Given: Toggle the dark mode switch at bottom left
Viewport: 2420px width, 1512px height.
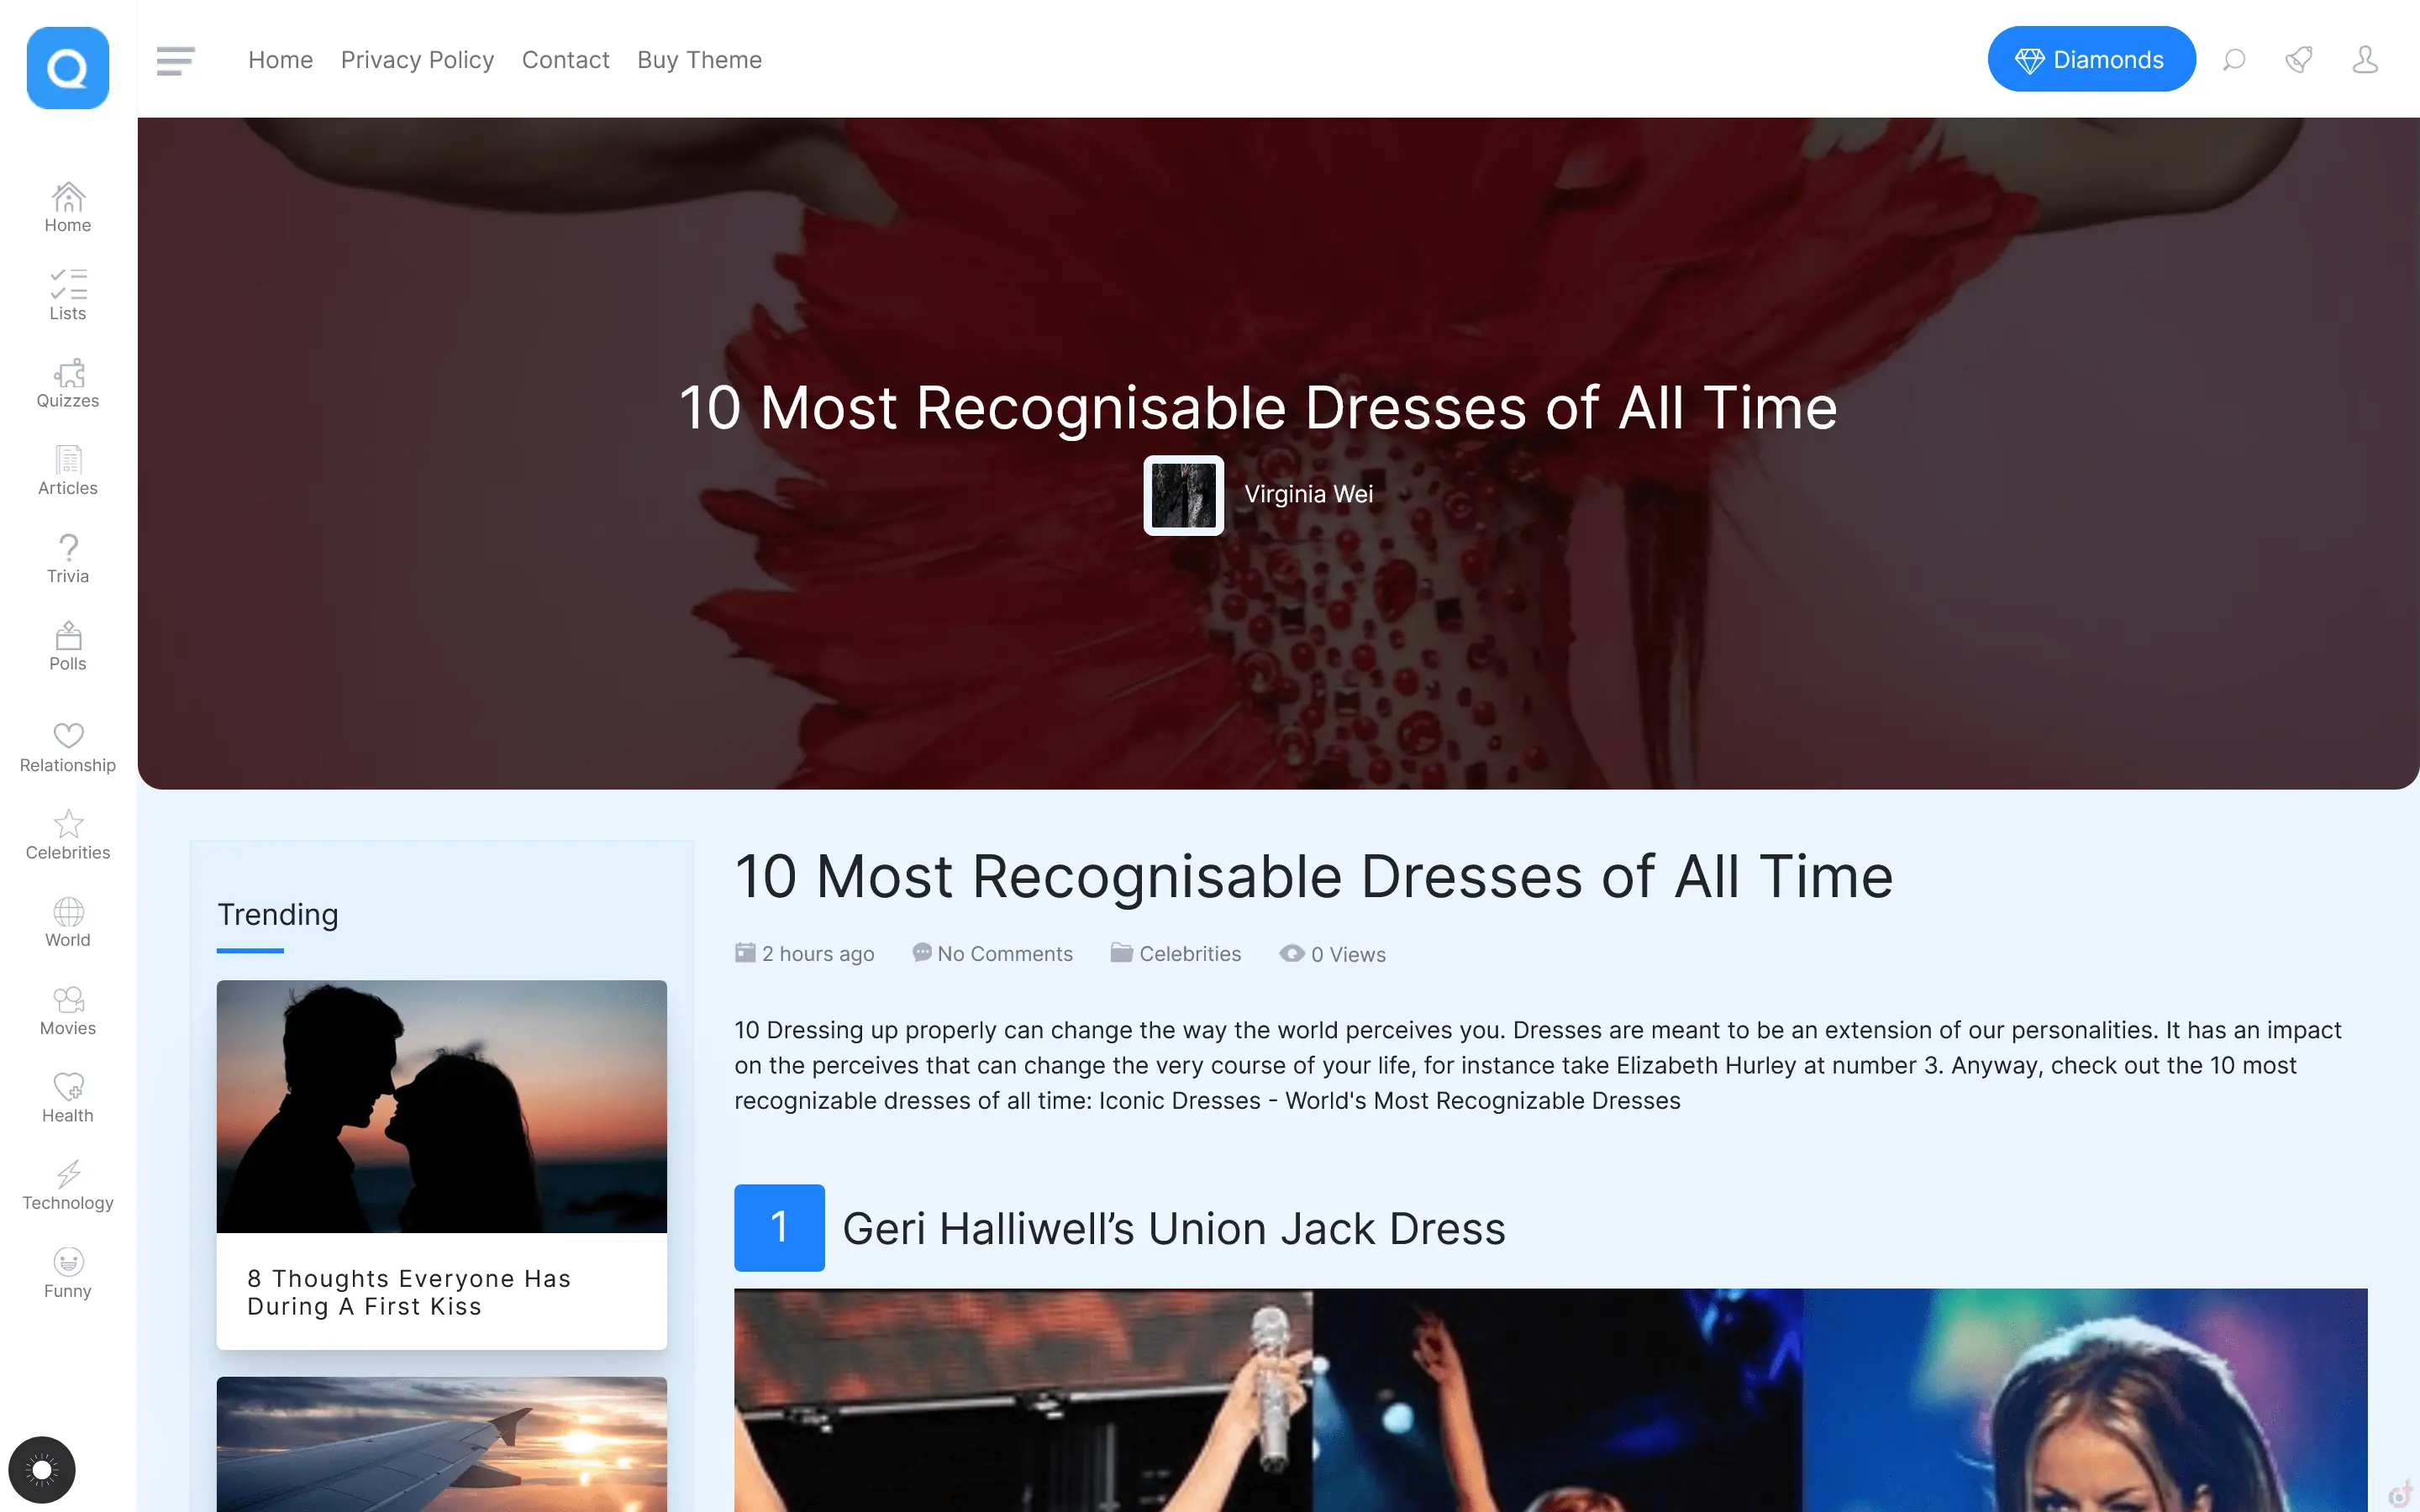Looking at the screenshot, I should click(42, 1469).
